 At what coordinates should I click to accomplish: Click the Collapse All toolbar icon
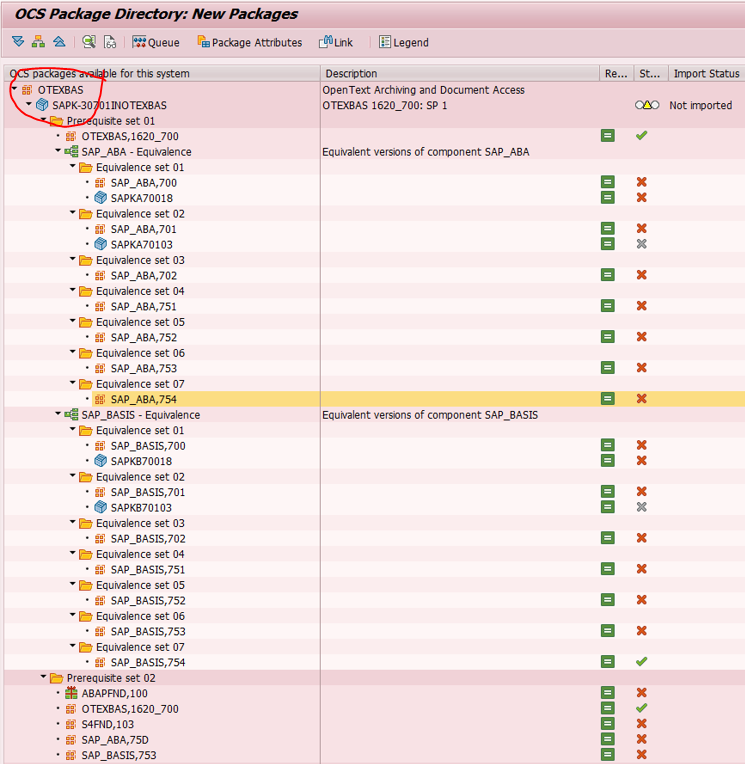59,42
